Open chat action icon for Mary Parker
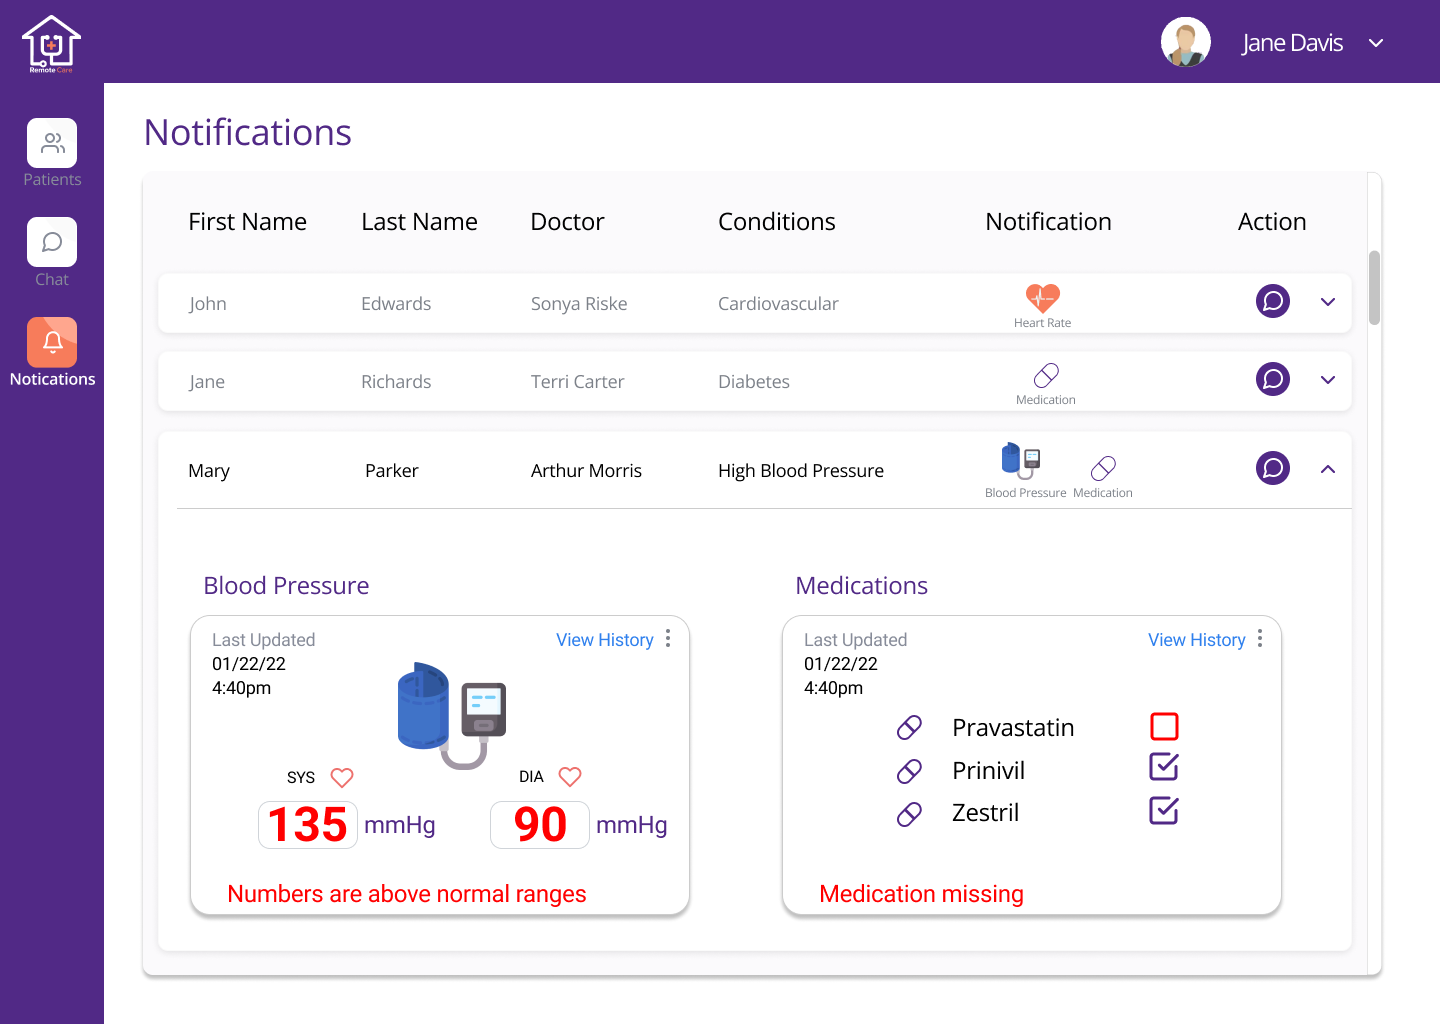Viewport: 1440px width, 1024px height. pyautogui.click(x=1272, y=468)
